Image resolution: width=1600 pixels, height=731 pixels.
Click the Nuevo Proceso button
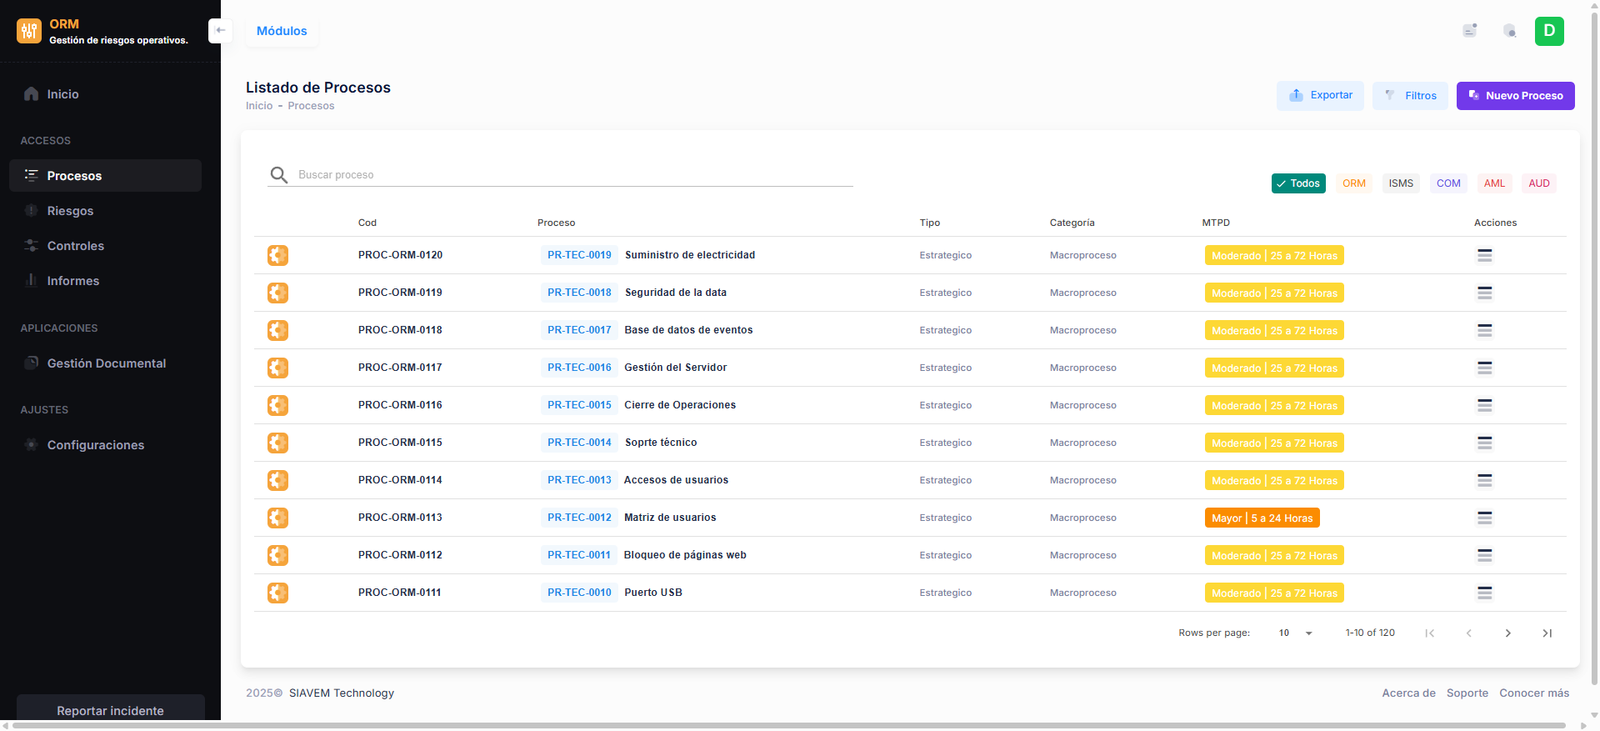tap(1515, 96)
